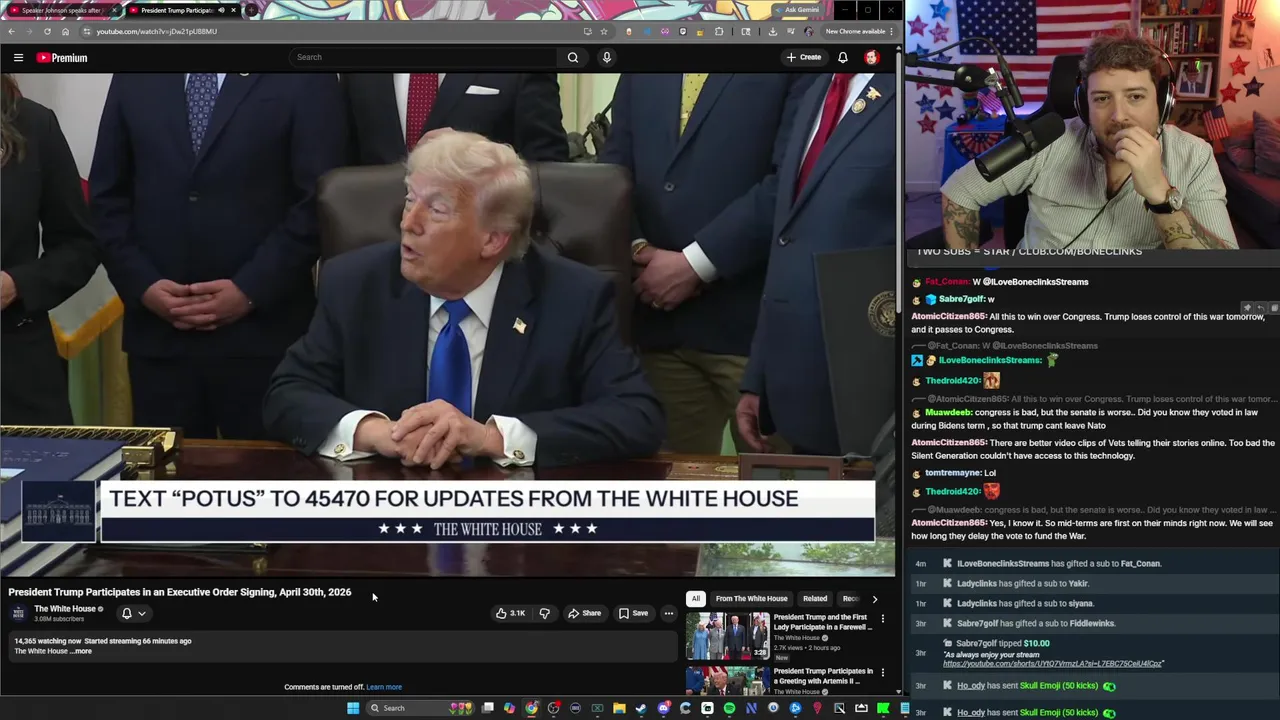
Task: Select chat username tomtremayne
Action: pyautogui.click(x=952, y=473)
